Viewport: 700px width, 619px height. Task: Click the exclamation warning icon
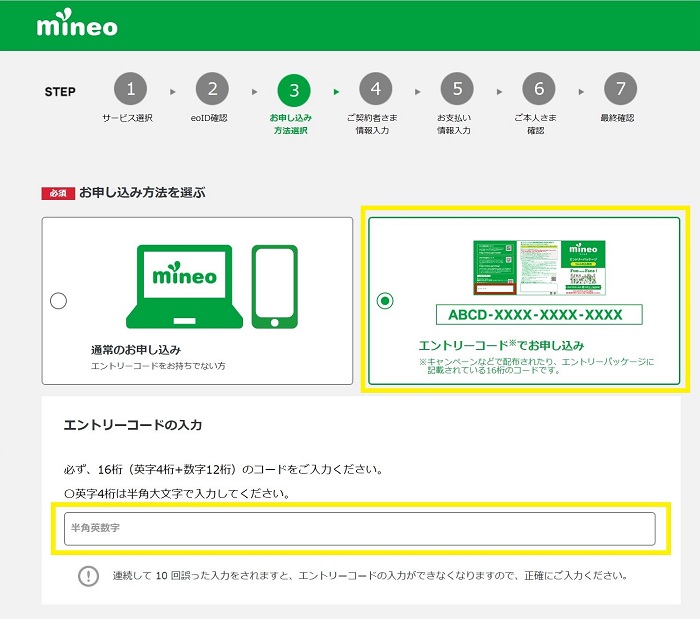[x=88, y=576]
